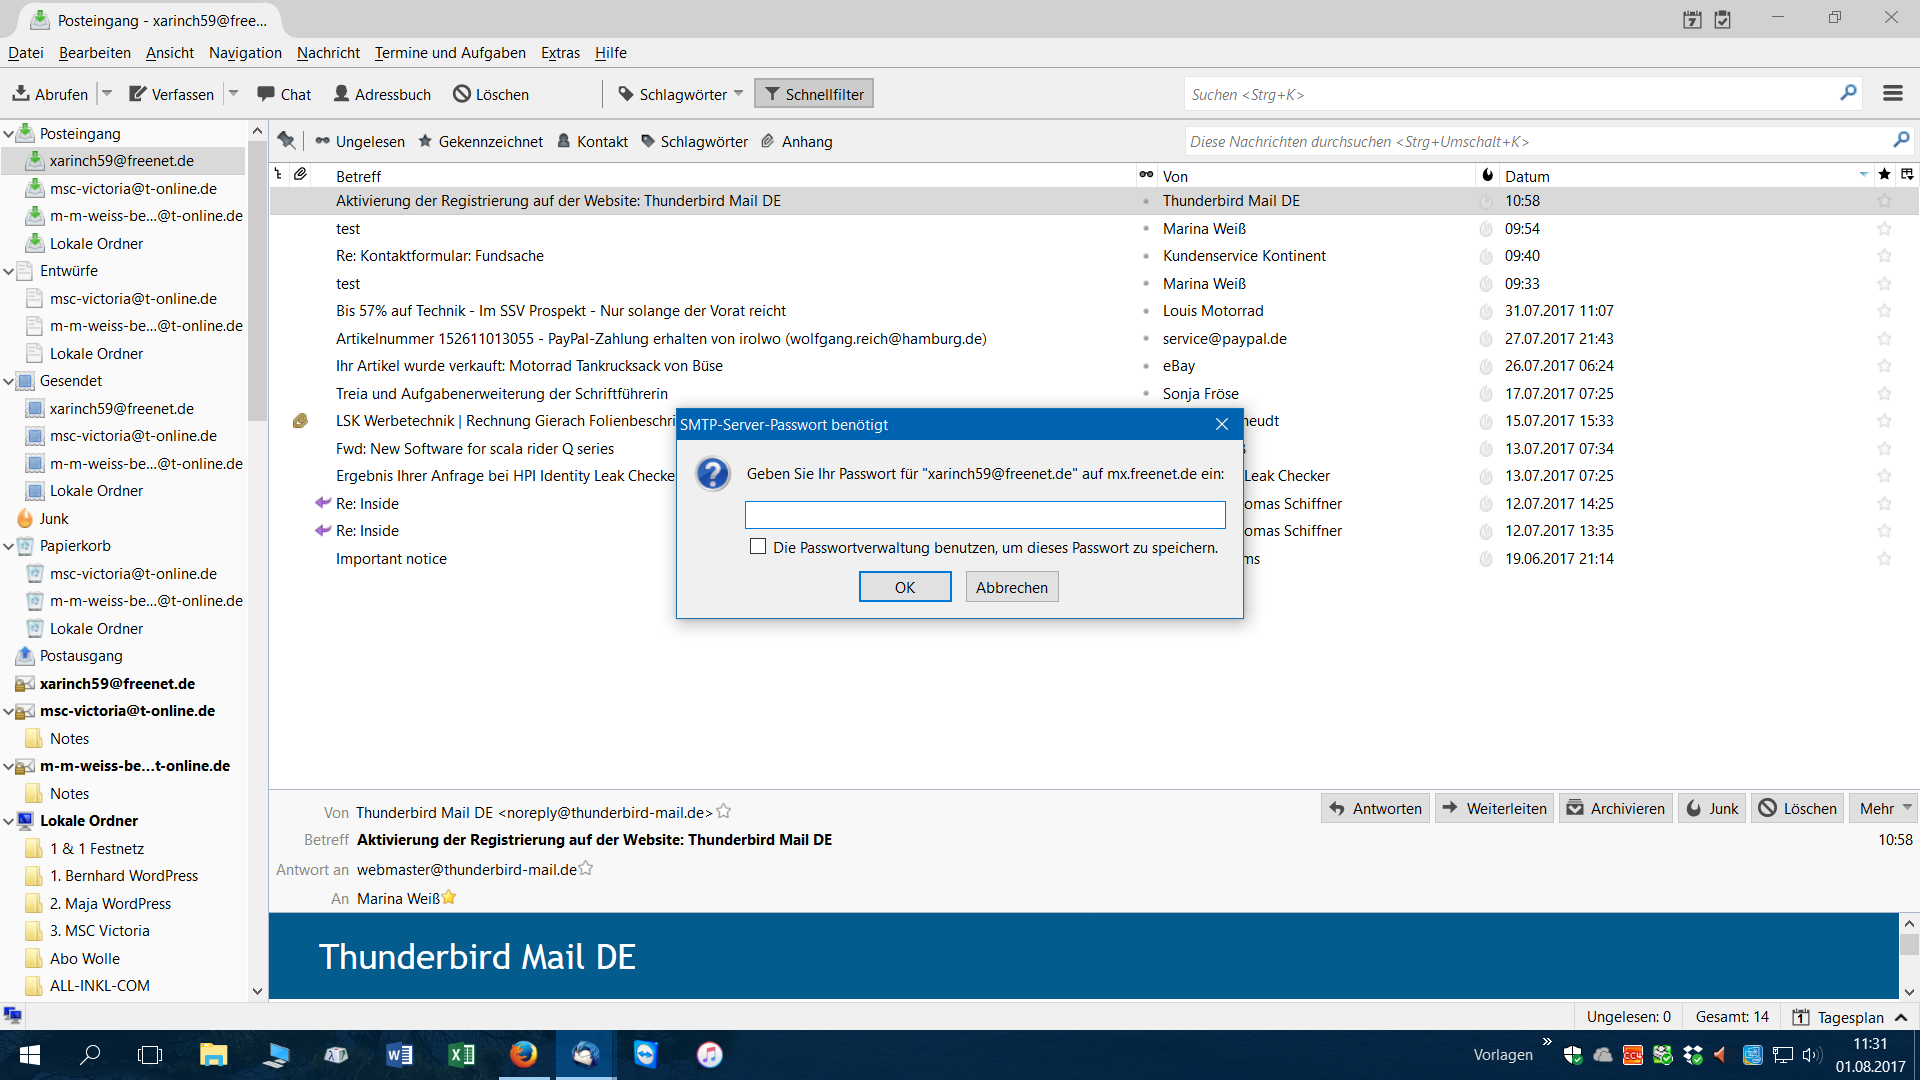
Task: Click the Archivieren button in message header
Action: click(1615, 808)
